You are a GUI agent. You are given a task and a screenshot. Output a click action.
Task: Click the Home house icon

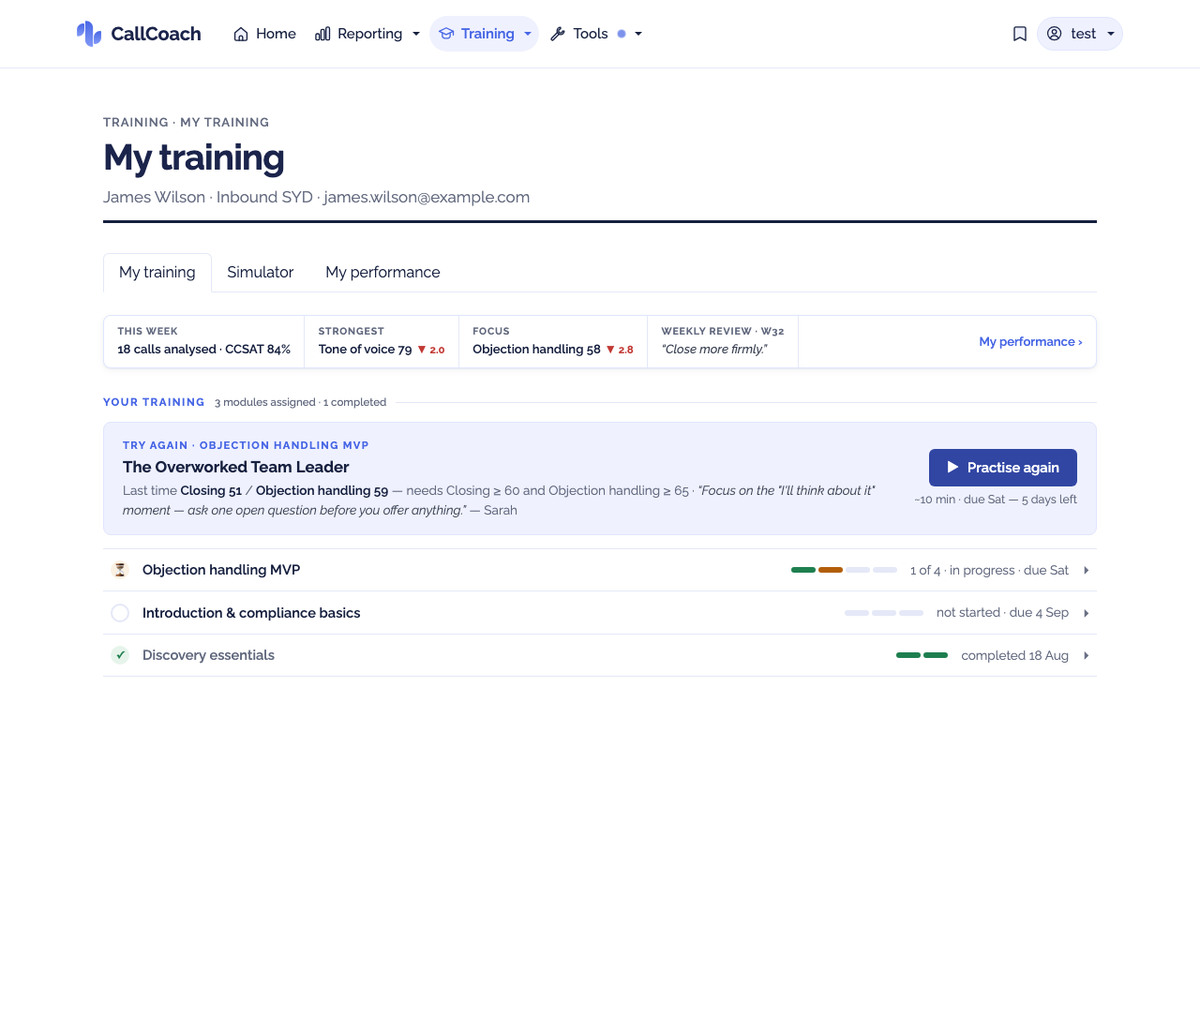(241, 34)
